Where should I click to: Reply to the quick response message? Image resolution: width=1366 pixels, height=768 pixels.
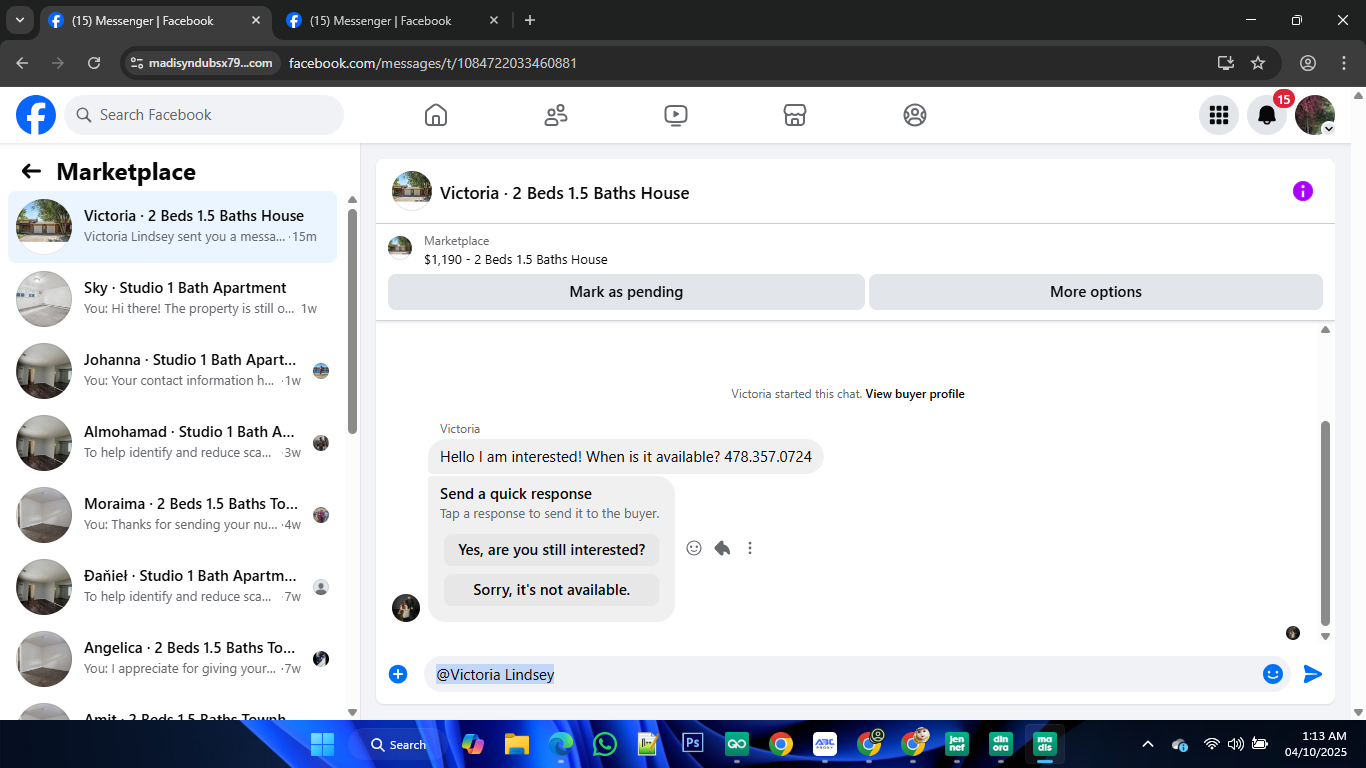click(x=722, y=548)
